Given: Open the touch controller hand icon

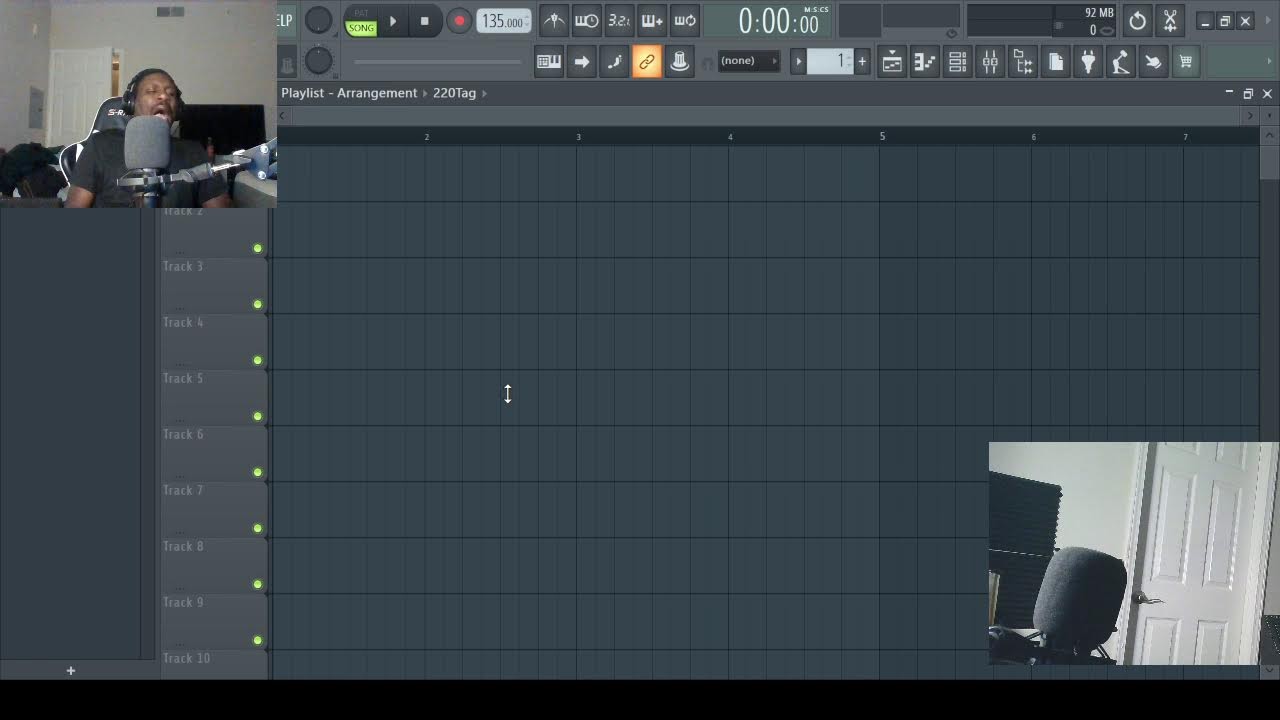Looking at the screenshot, I should [x=1153, y=62].
